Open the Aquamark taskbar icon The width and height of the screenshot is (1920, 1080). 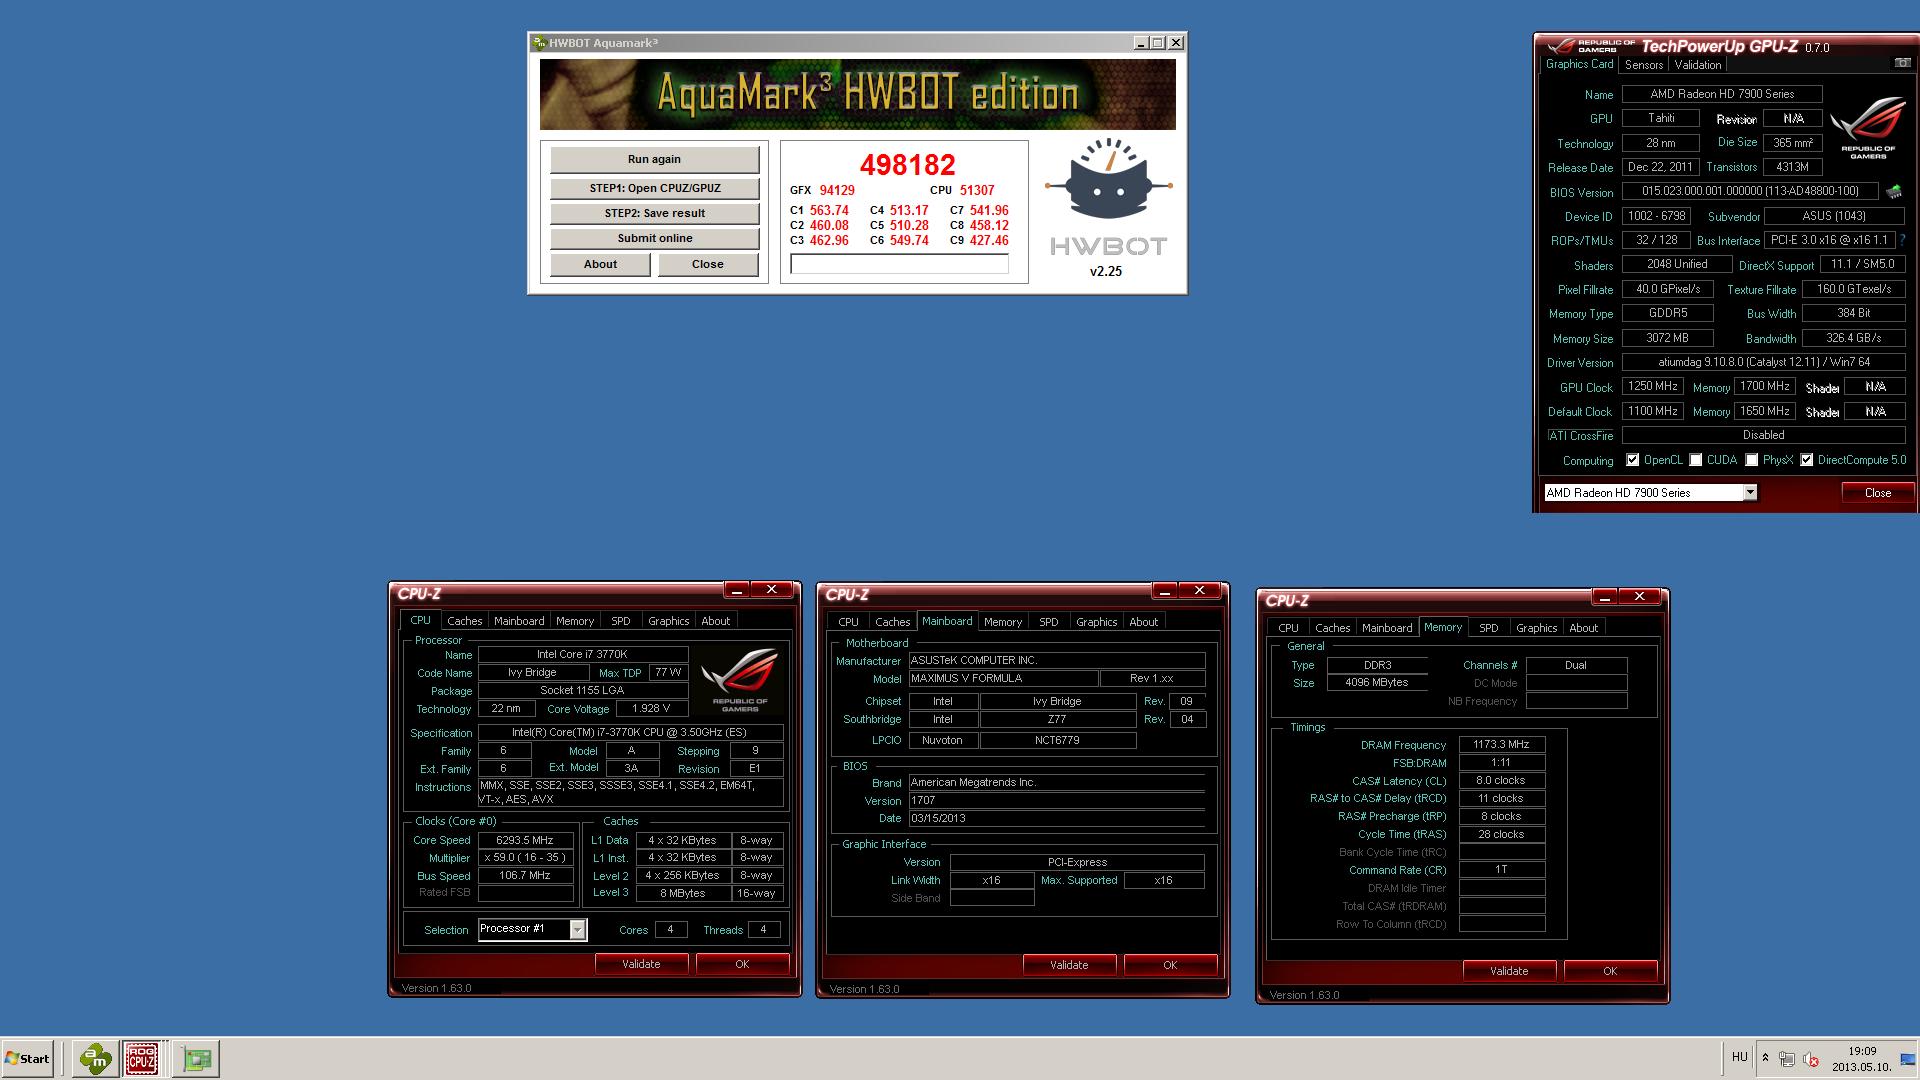coord(96,1058)
